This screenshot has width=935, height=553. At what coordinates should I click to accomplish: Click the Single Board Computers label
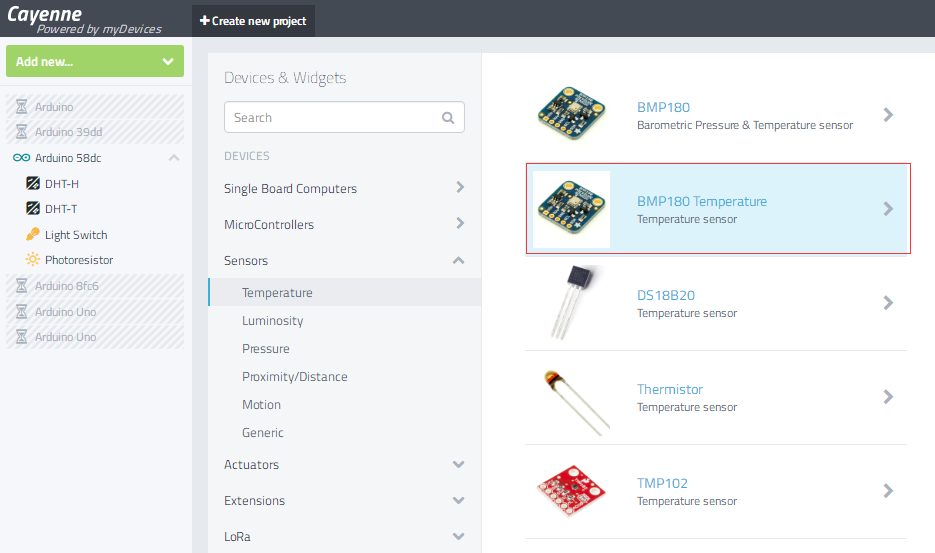(x=290, y=189)
